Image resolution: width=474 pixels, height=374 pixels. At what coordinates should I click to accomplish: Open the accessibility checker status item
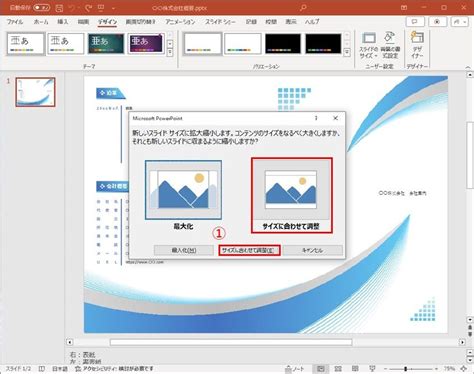pos(114,369)
